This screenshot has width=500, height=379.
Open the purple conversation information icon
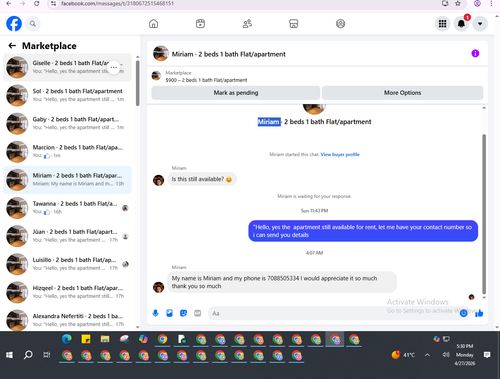[x=475, y=53]
